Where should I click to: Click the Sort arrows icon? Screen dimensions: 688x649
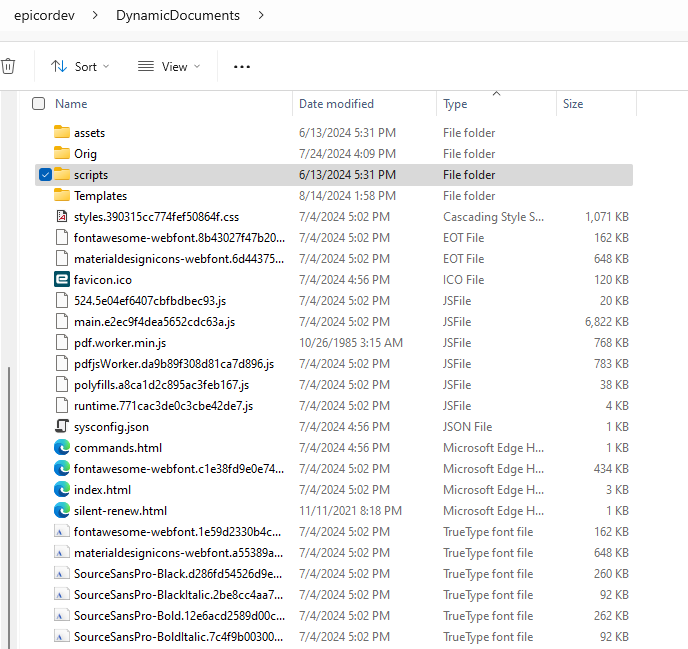click(59, 66)
